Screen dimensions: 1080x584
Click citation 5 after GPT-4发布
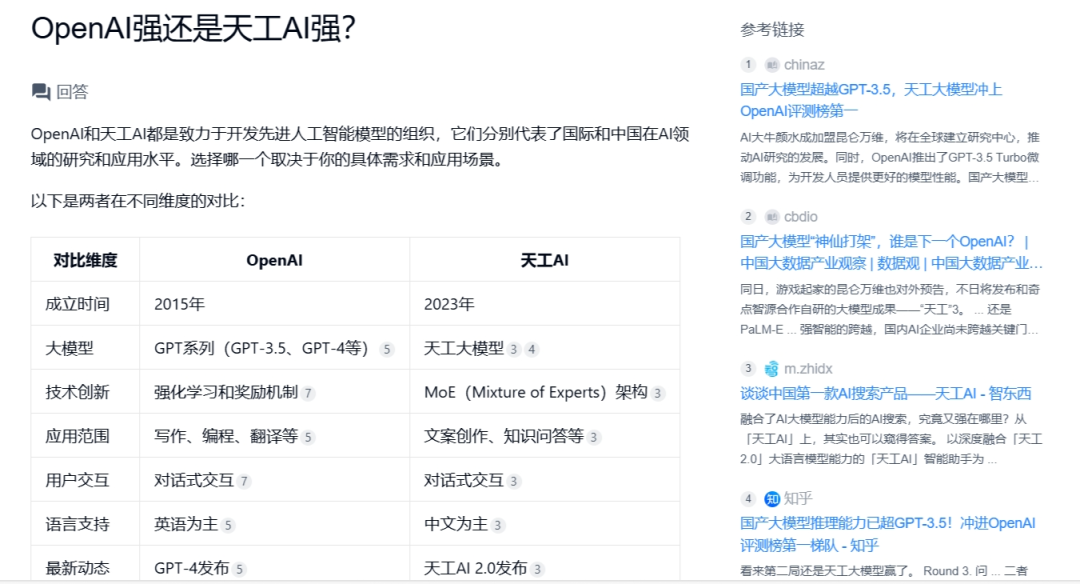point(239,570)
